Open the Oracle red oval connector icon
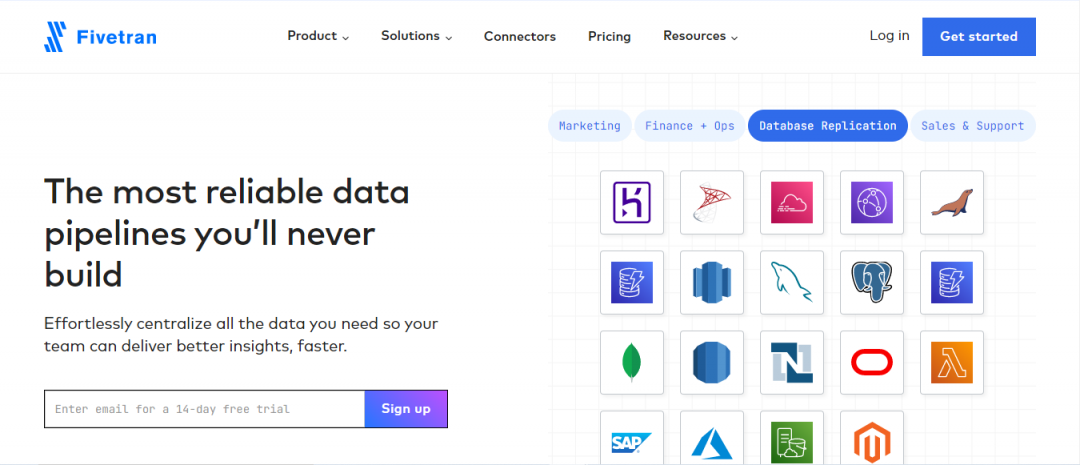Image resolution: width=1080 pixels, height=465 pixels. pyautogui.click(x=872, y=362)
